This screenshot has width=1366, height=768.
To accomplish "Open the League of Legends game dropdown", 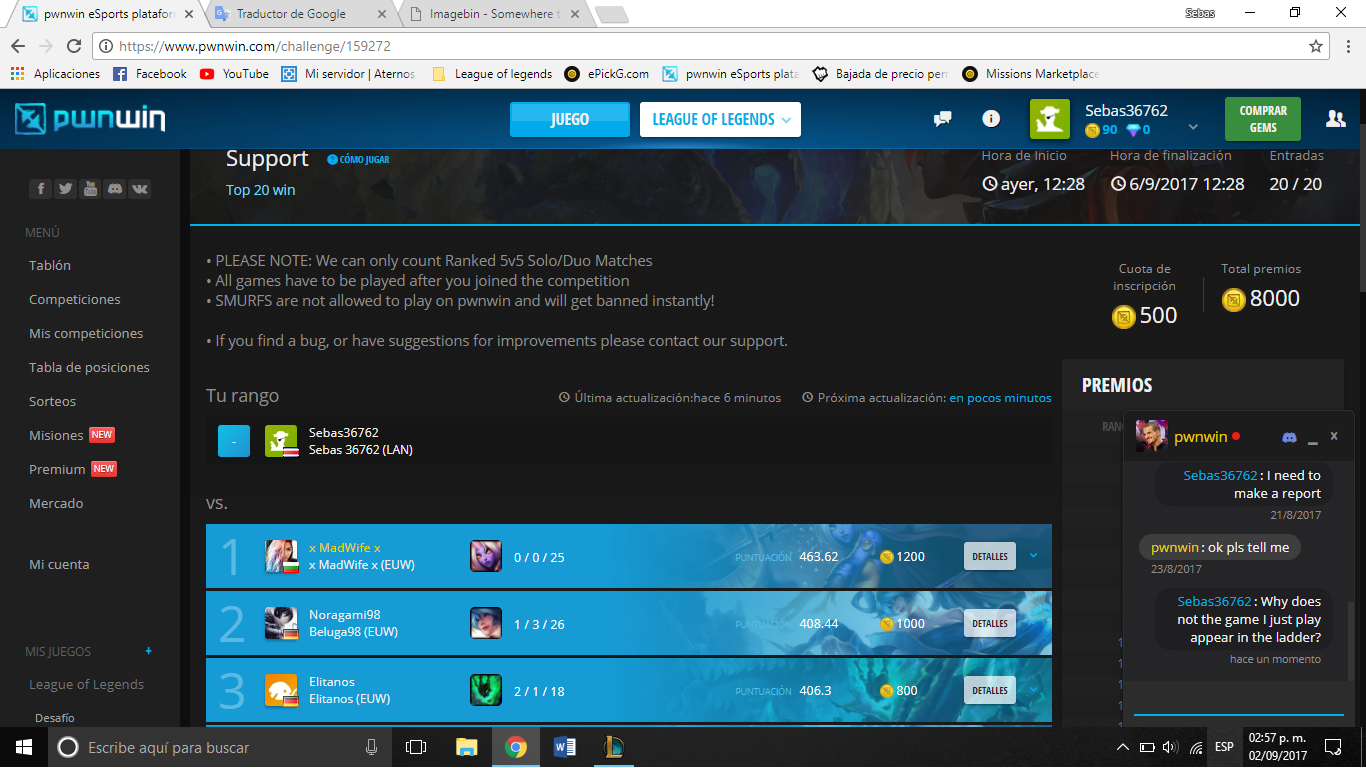I will click(x=720, y=119).
